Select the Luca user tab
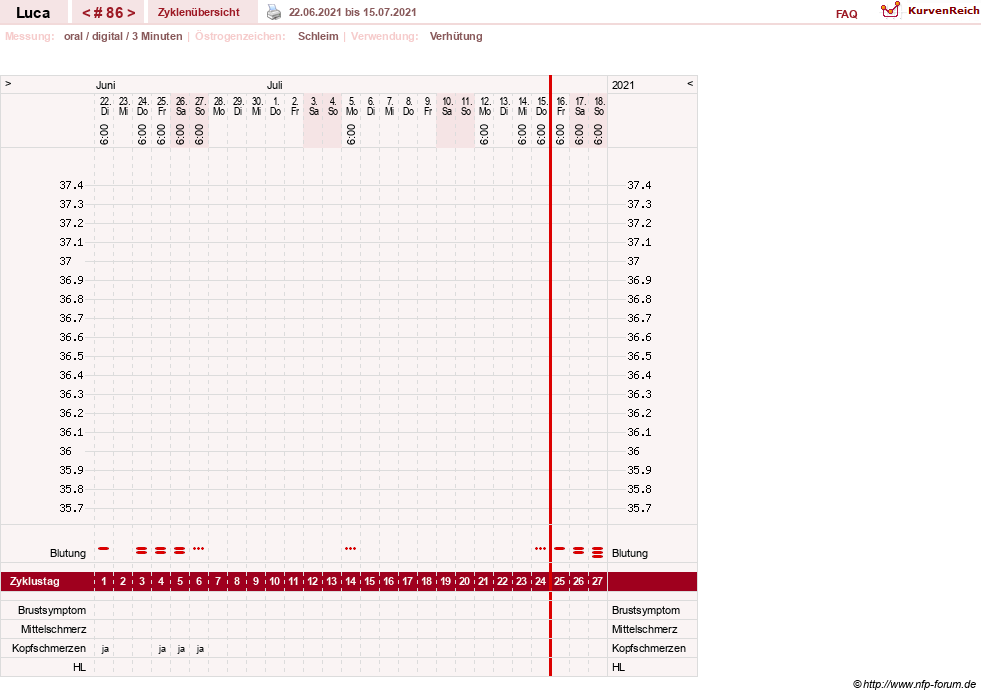This screenshot has height=696, width=981. pyautogui.click(x=33, y=13)
